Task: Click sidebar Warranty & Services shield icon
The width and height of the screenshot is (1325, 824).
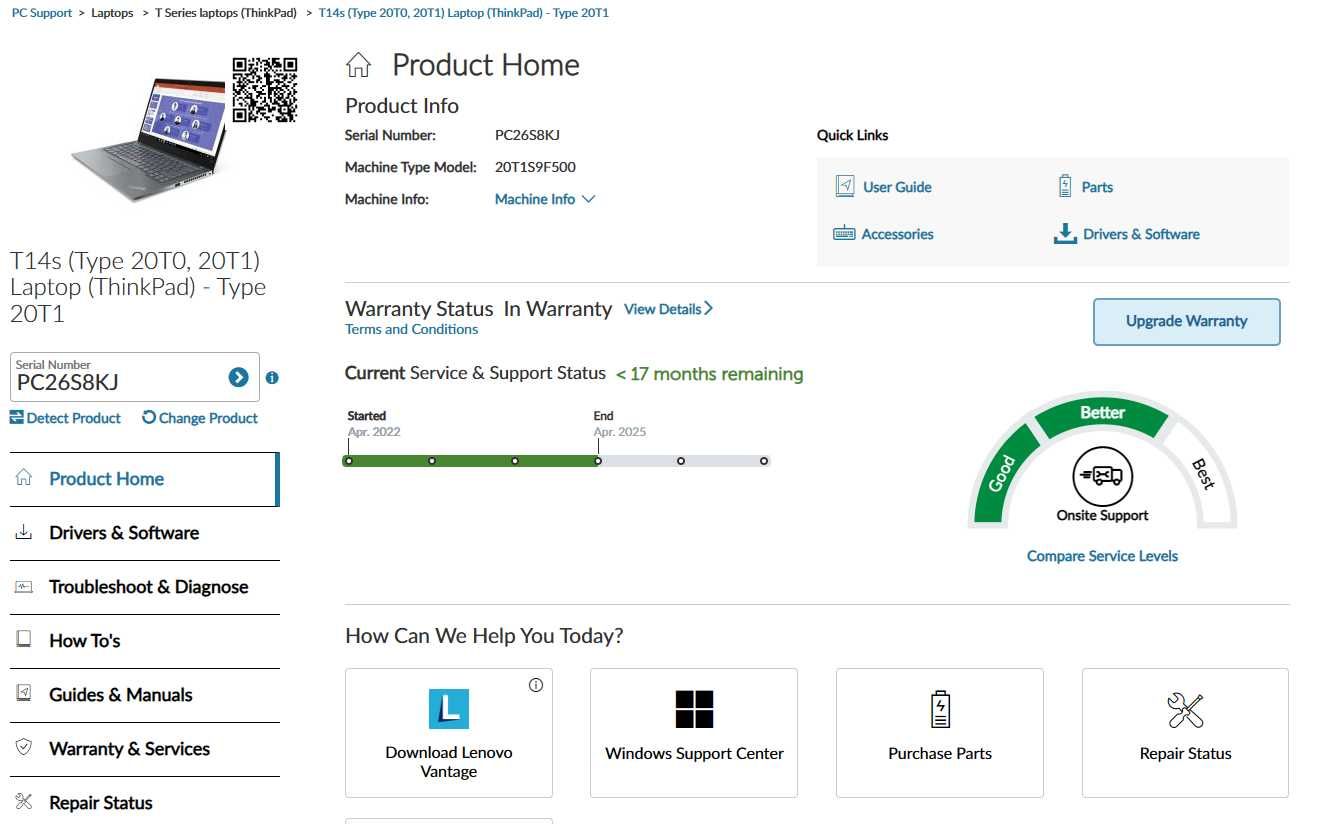Action: pyautogui.click(x=24, y=748)
